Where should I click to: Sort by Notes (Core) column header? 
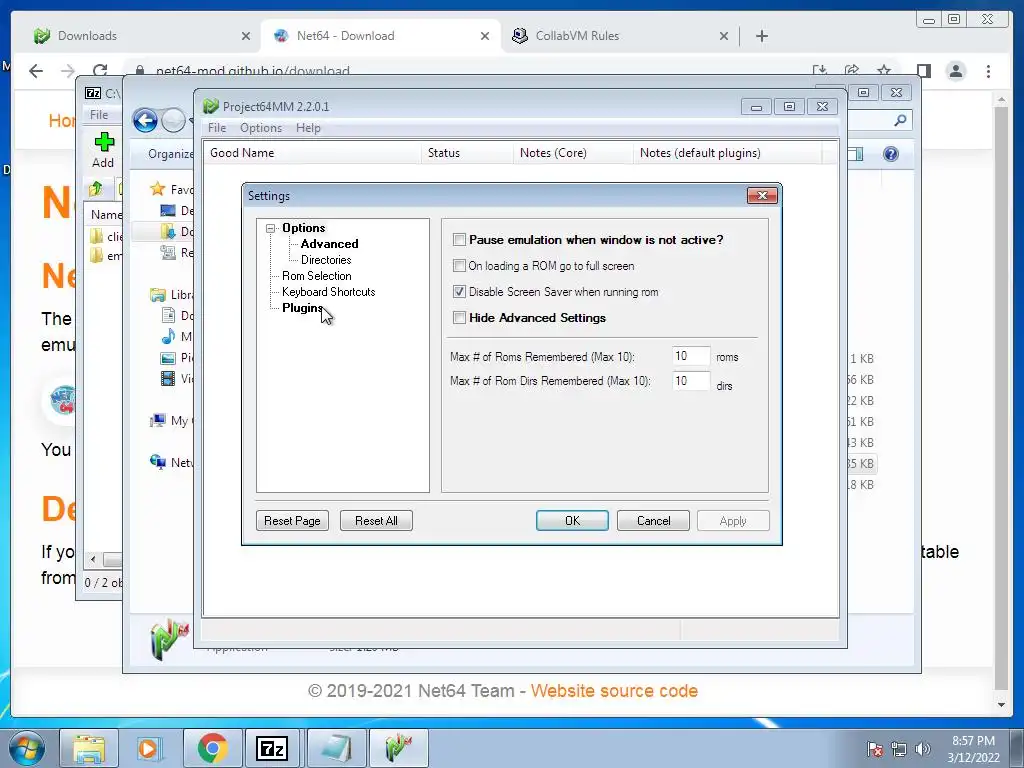(573, 153)
